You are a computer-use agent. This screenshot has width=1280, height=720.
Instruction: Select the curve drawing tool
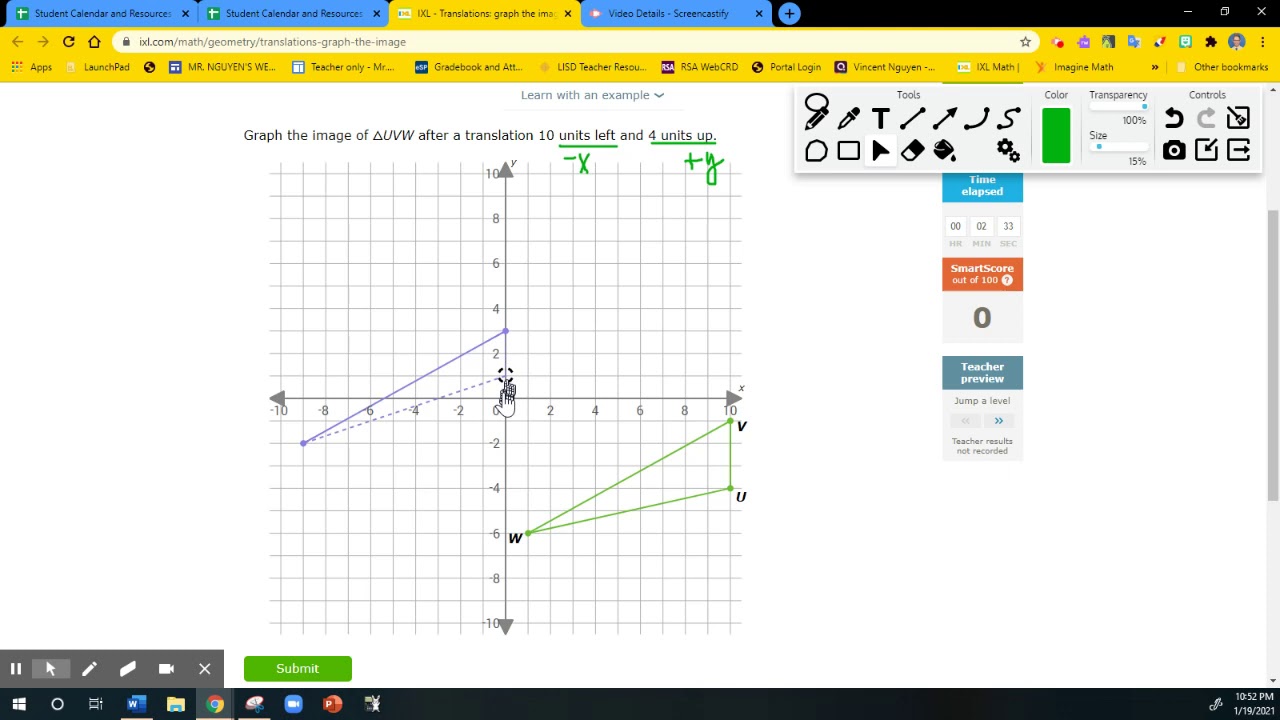976,119
